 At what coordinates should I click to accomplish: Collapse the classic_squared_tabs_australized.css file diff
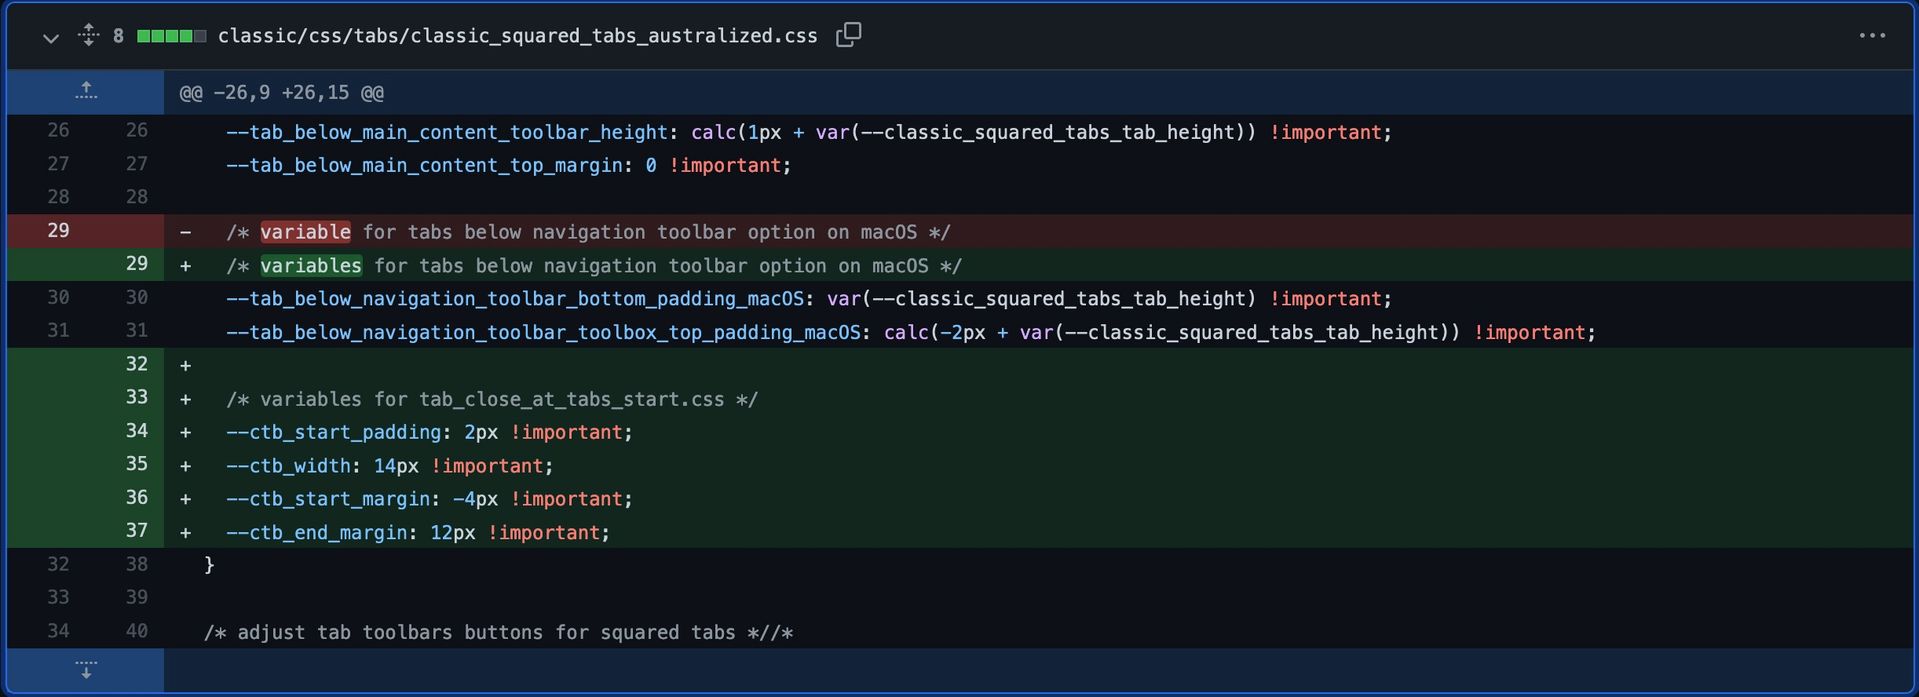51,37
